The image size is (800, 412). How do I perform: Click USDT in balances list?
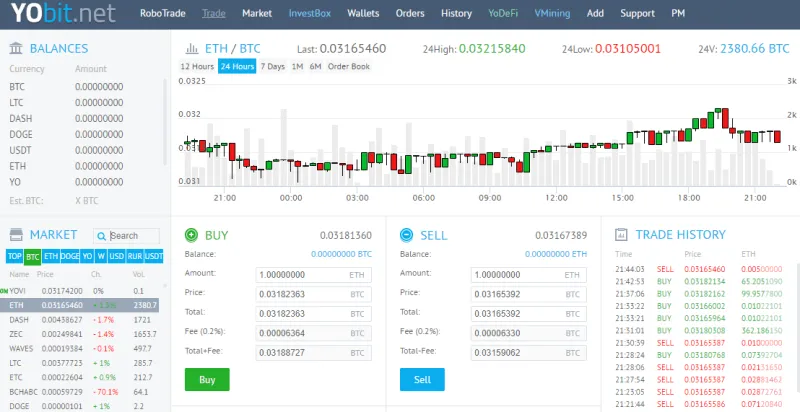(x=20, y=150)
